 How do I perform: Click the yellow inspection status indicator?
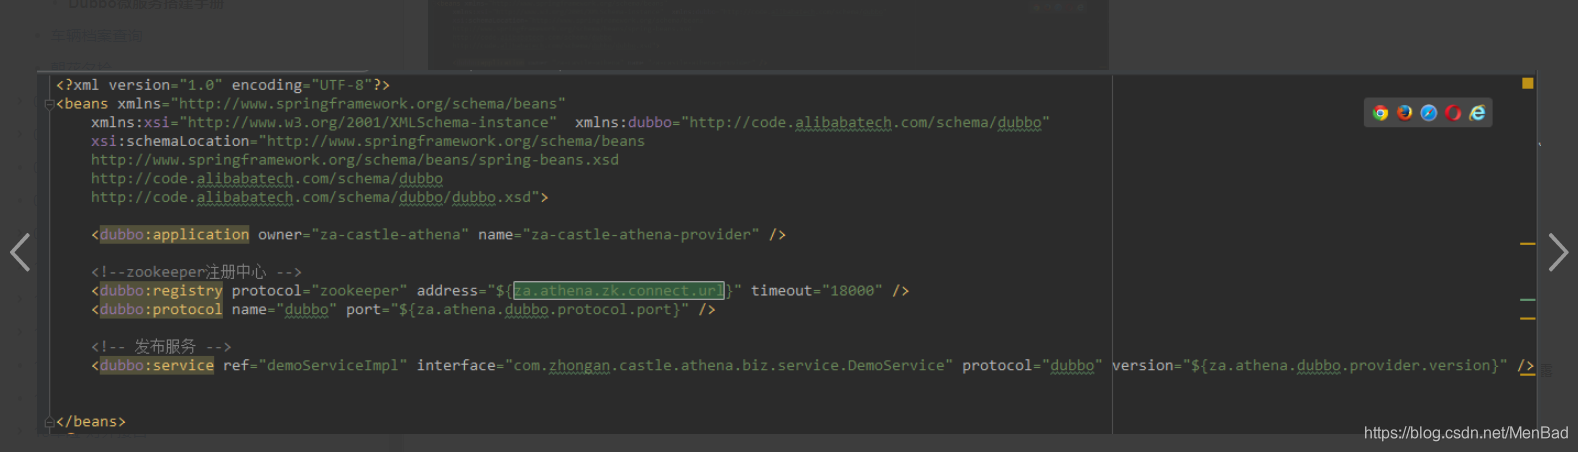[x=1527, y=83]
